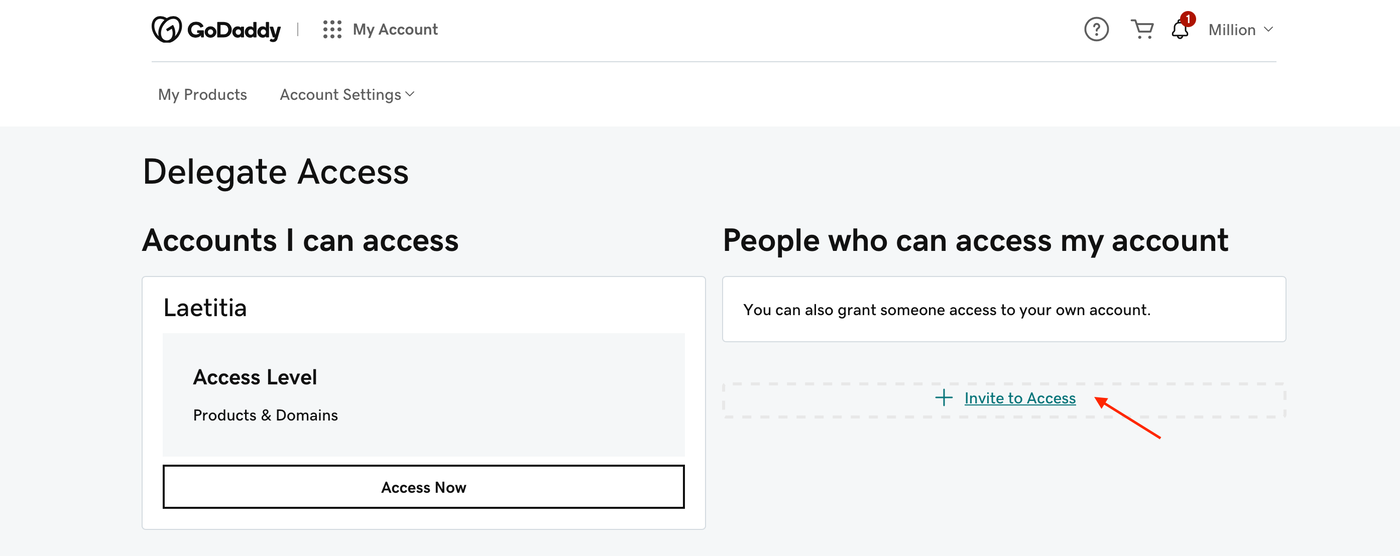Select the Laetitia account name
The image size is (1400, 556).
click(x=205, y=308)
